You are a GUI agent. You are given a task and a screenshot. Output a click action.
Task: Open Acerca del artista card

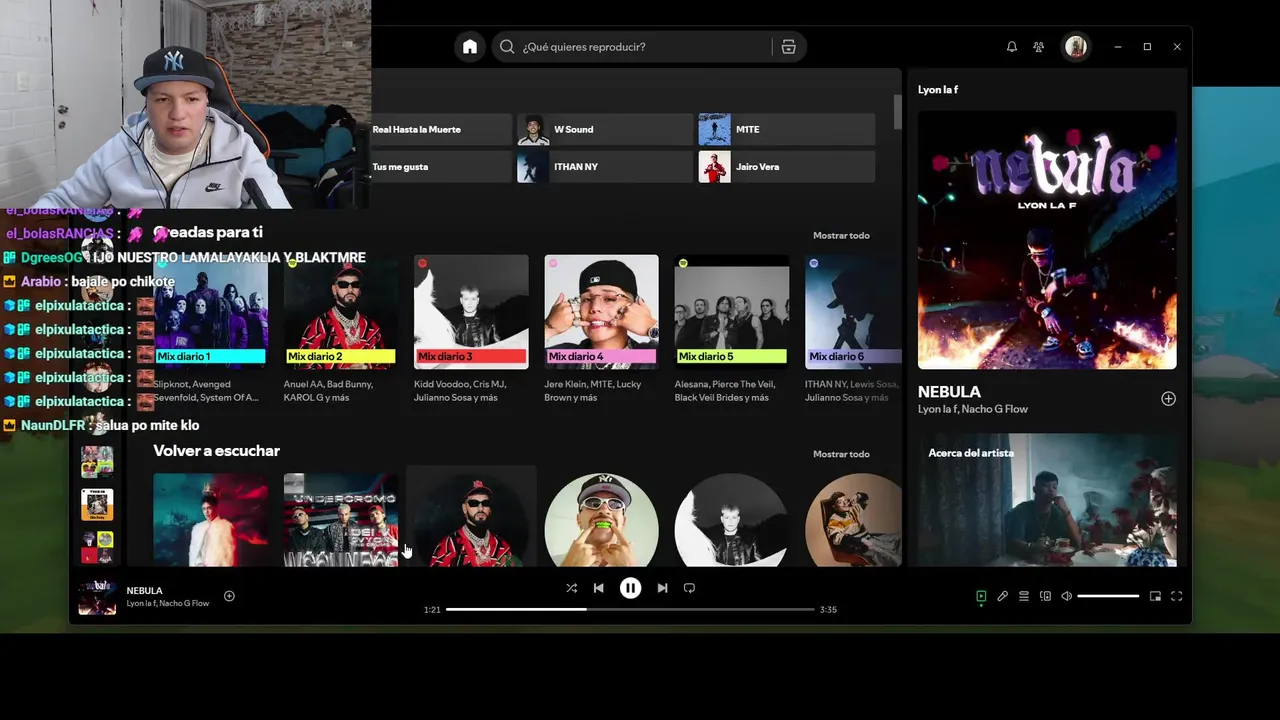1047,500
